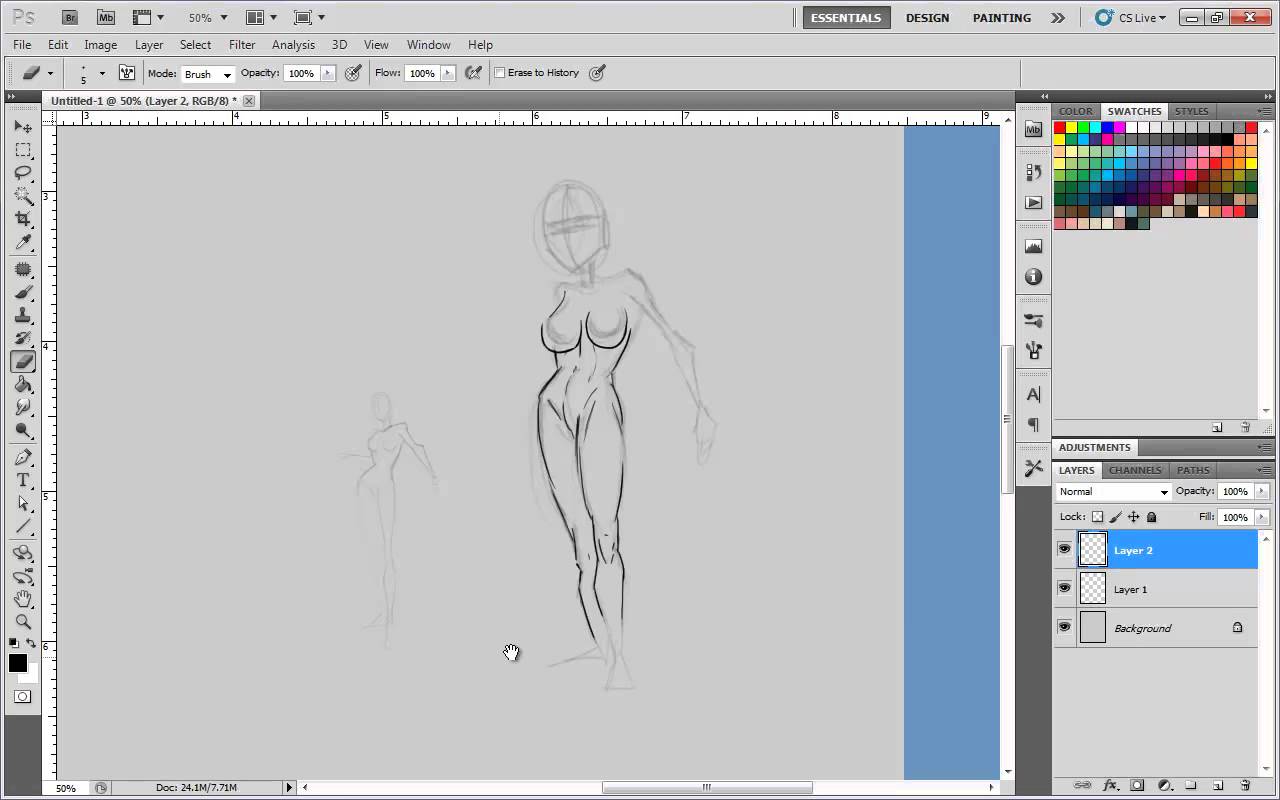1280x800 pixels.
Task: Toggle visibility of Layer 1
Action: tap(1064, 588)
